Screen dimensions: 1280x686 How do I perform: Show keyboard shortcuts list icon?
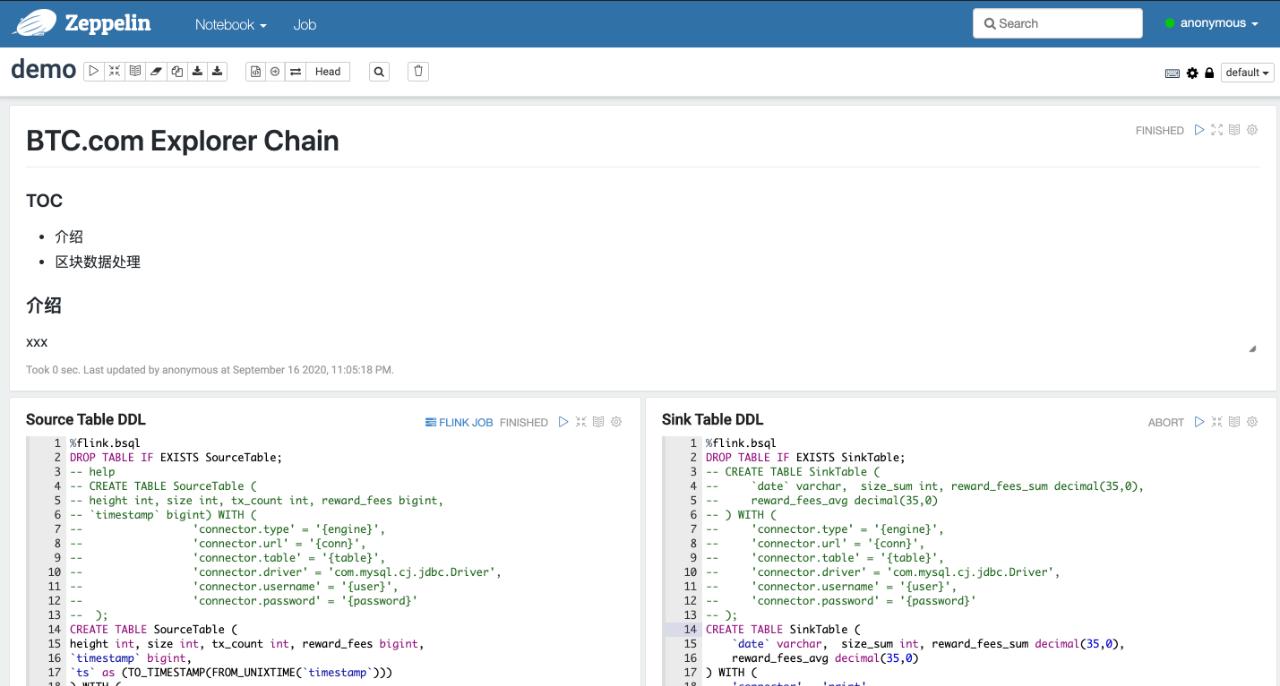pyautogui.click(x=1173, y=73)
